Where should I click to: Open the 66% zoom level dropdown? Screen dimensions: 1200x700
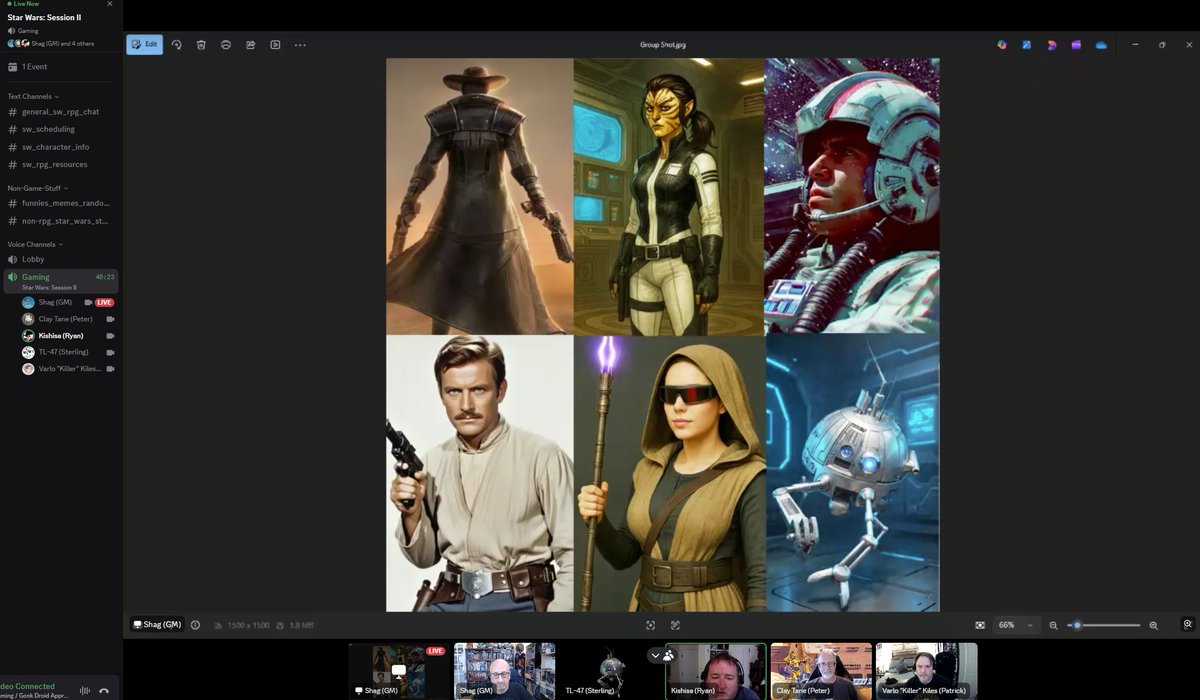[x=1015, y=625]
